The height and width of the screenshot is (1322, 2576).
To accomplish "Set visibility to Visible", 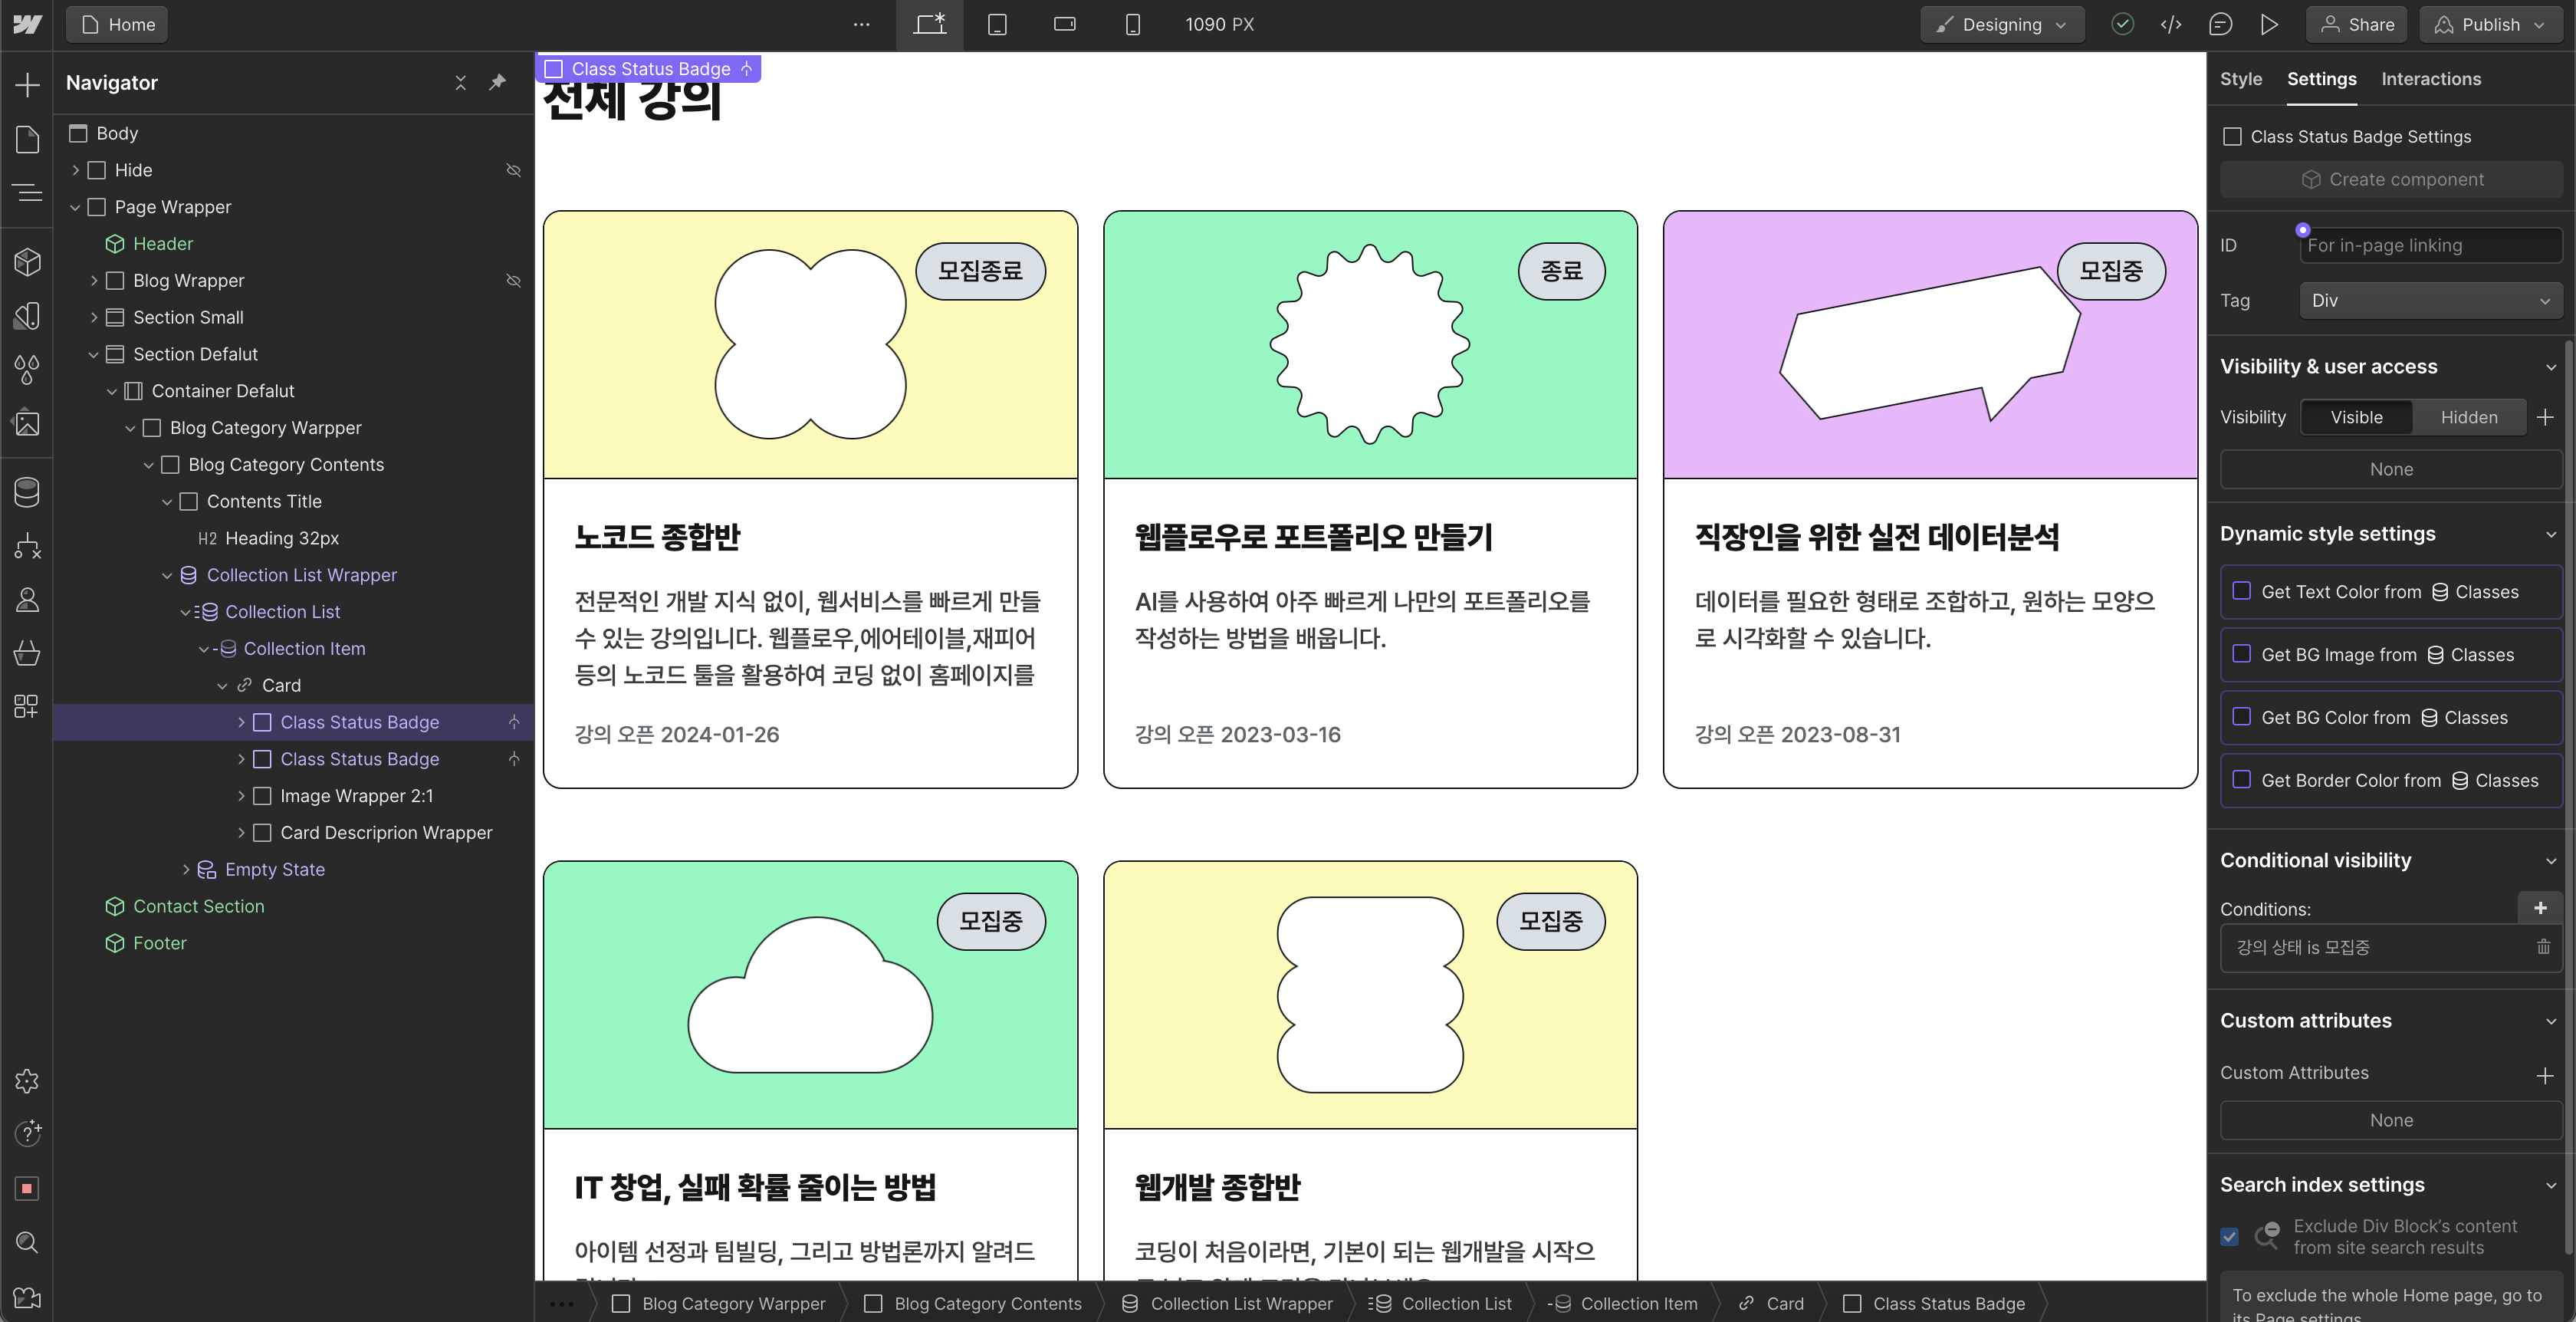I will coord(2356,417).
